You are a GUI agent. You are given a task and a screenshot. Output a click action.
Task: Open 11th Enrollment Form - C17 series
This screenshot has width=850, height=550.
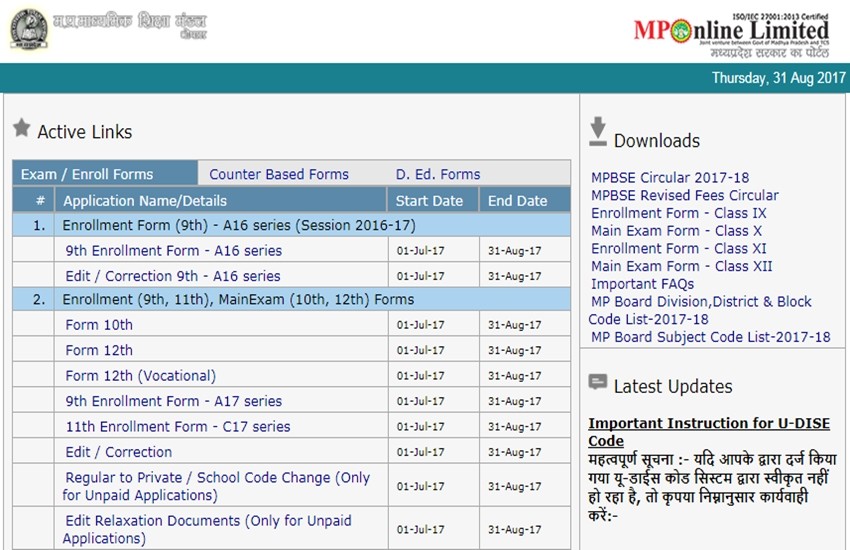click(x=178, y=426)
